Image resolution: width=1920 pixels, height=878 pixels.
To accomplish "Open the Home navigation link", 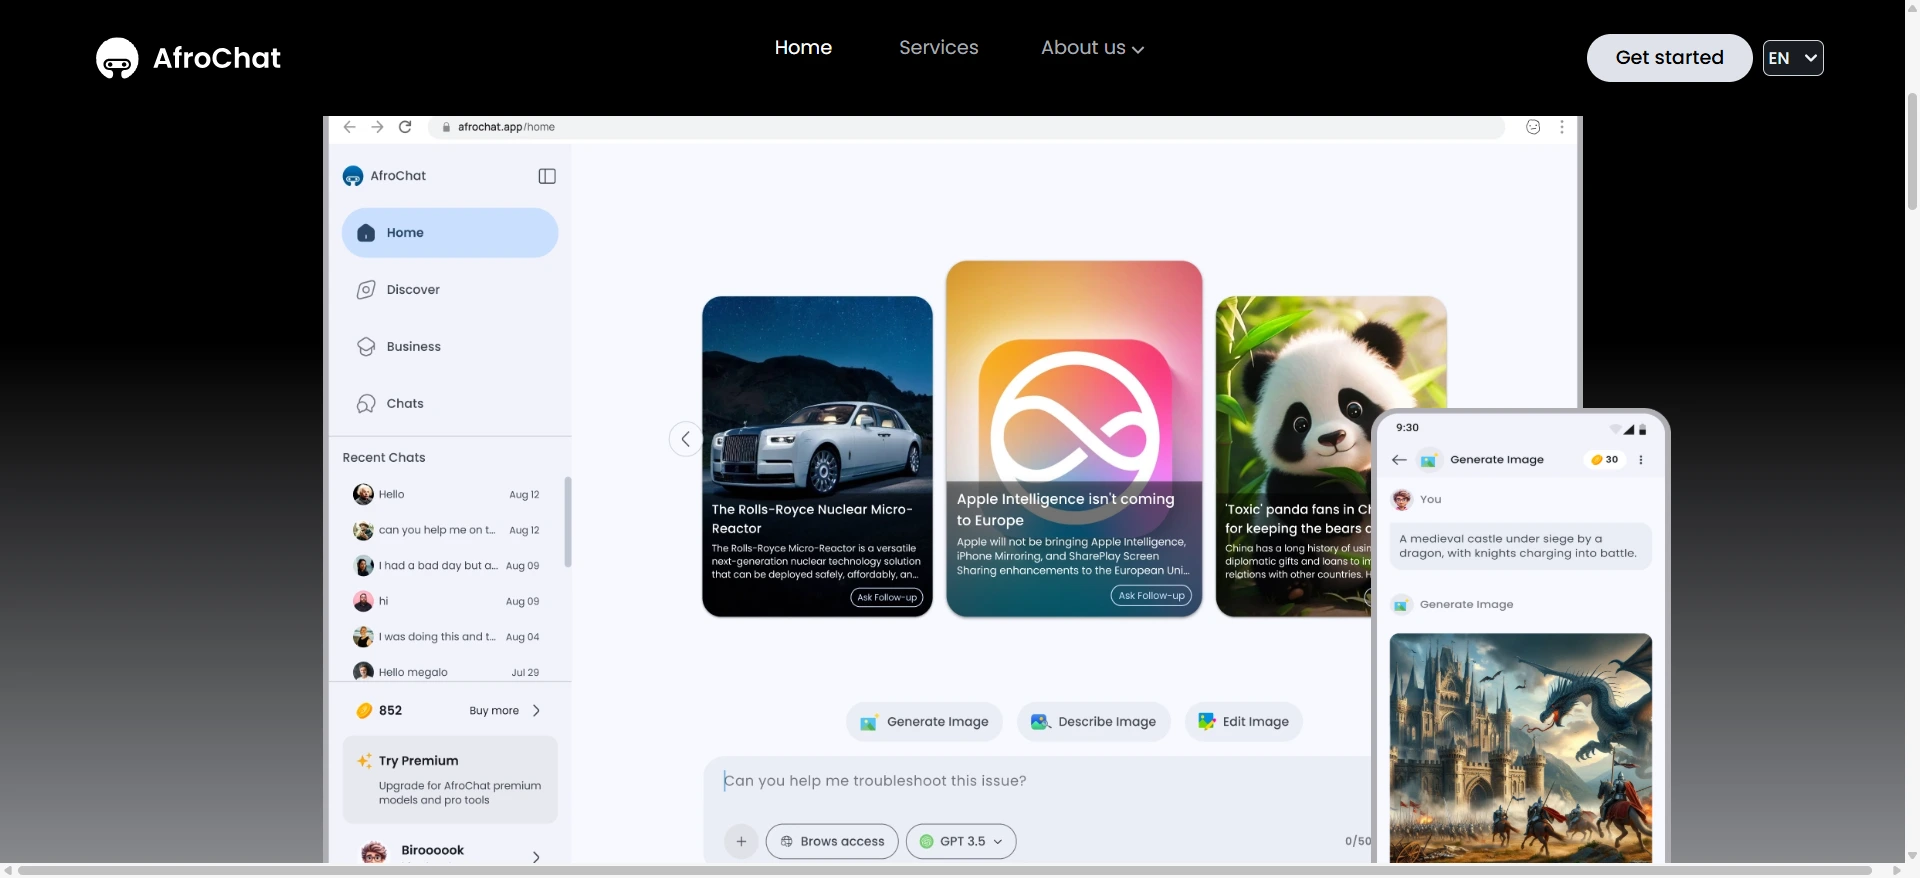I will 803,47.
